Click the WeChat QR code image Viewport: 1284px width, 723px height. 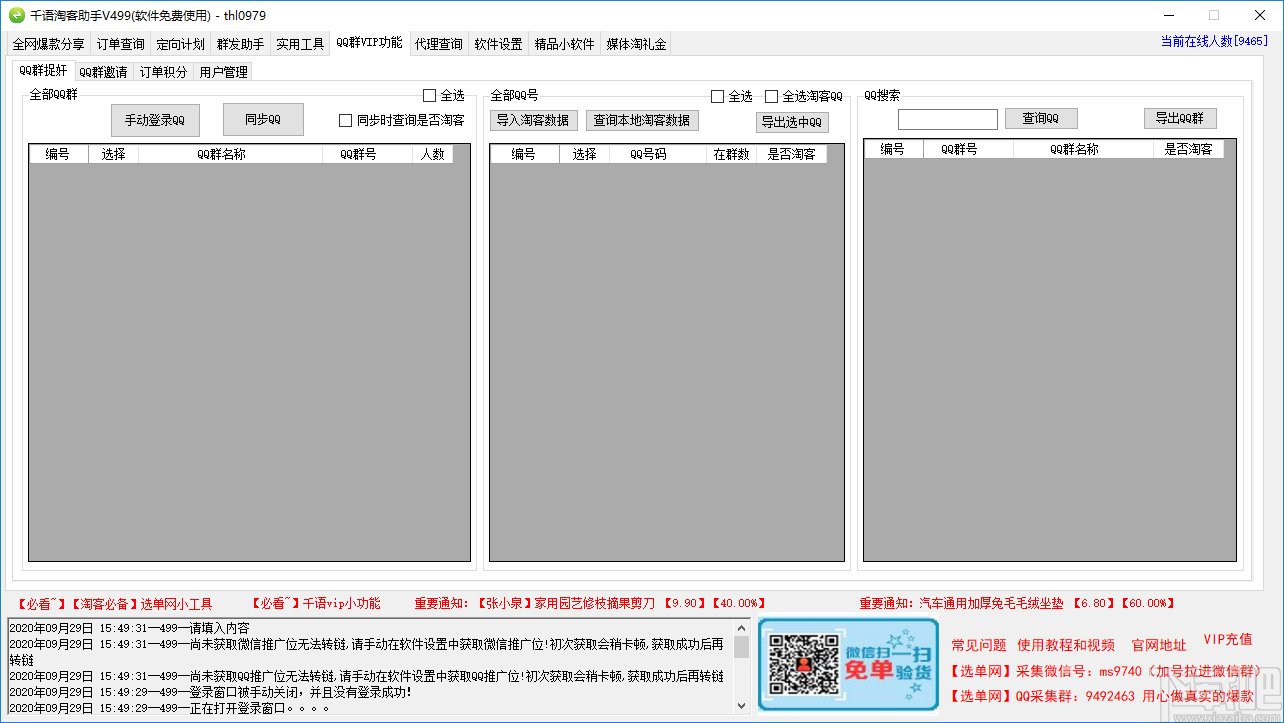tap(804, 665)
